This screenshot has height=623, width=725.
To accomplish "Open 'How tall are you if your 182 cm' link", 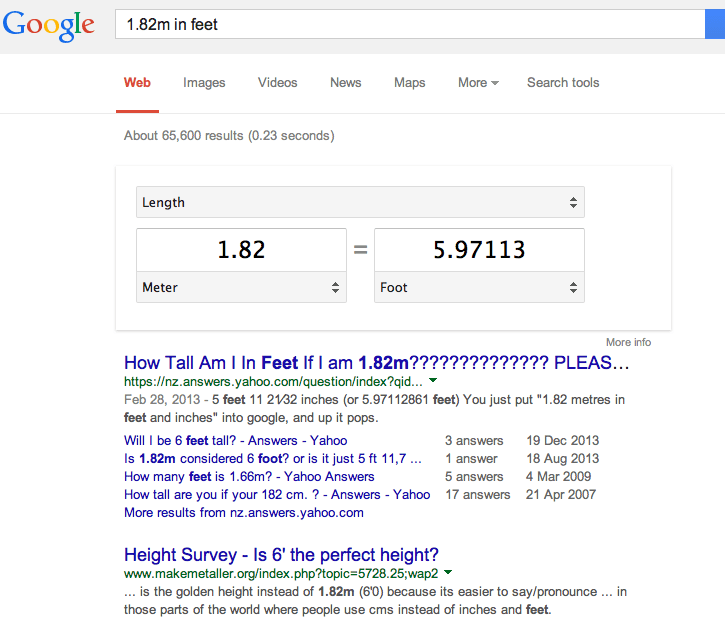I will (x=277, y=494).
